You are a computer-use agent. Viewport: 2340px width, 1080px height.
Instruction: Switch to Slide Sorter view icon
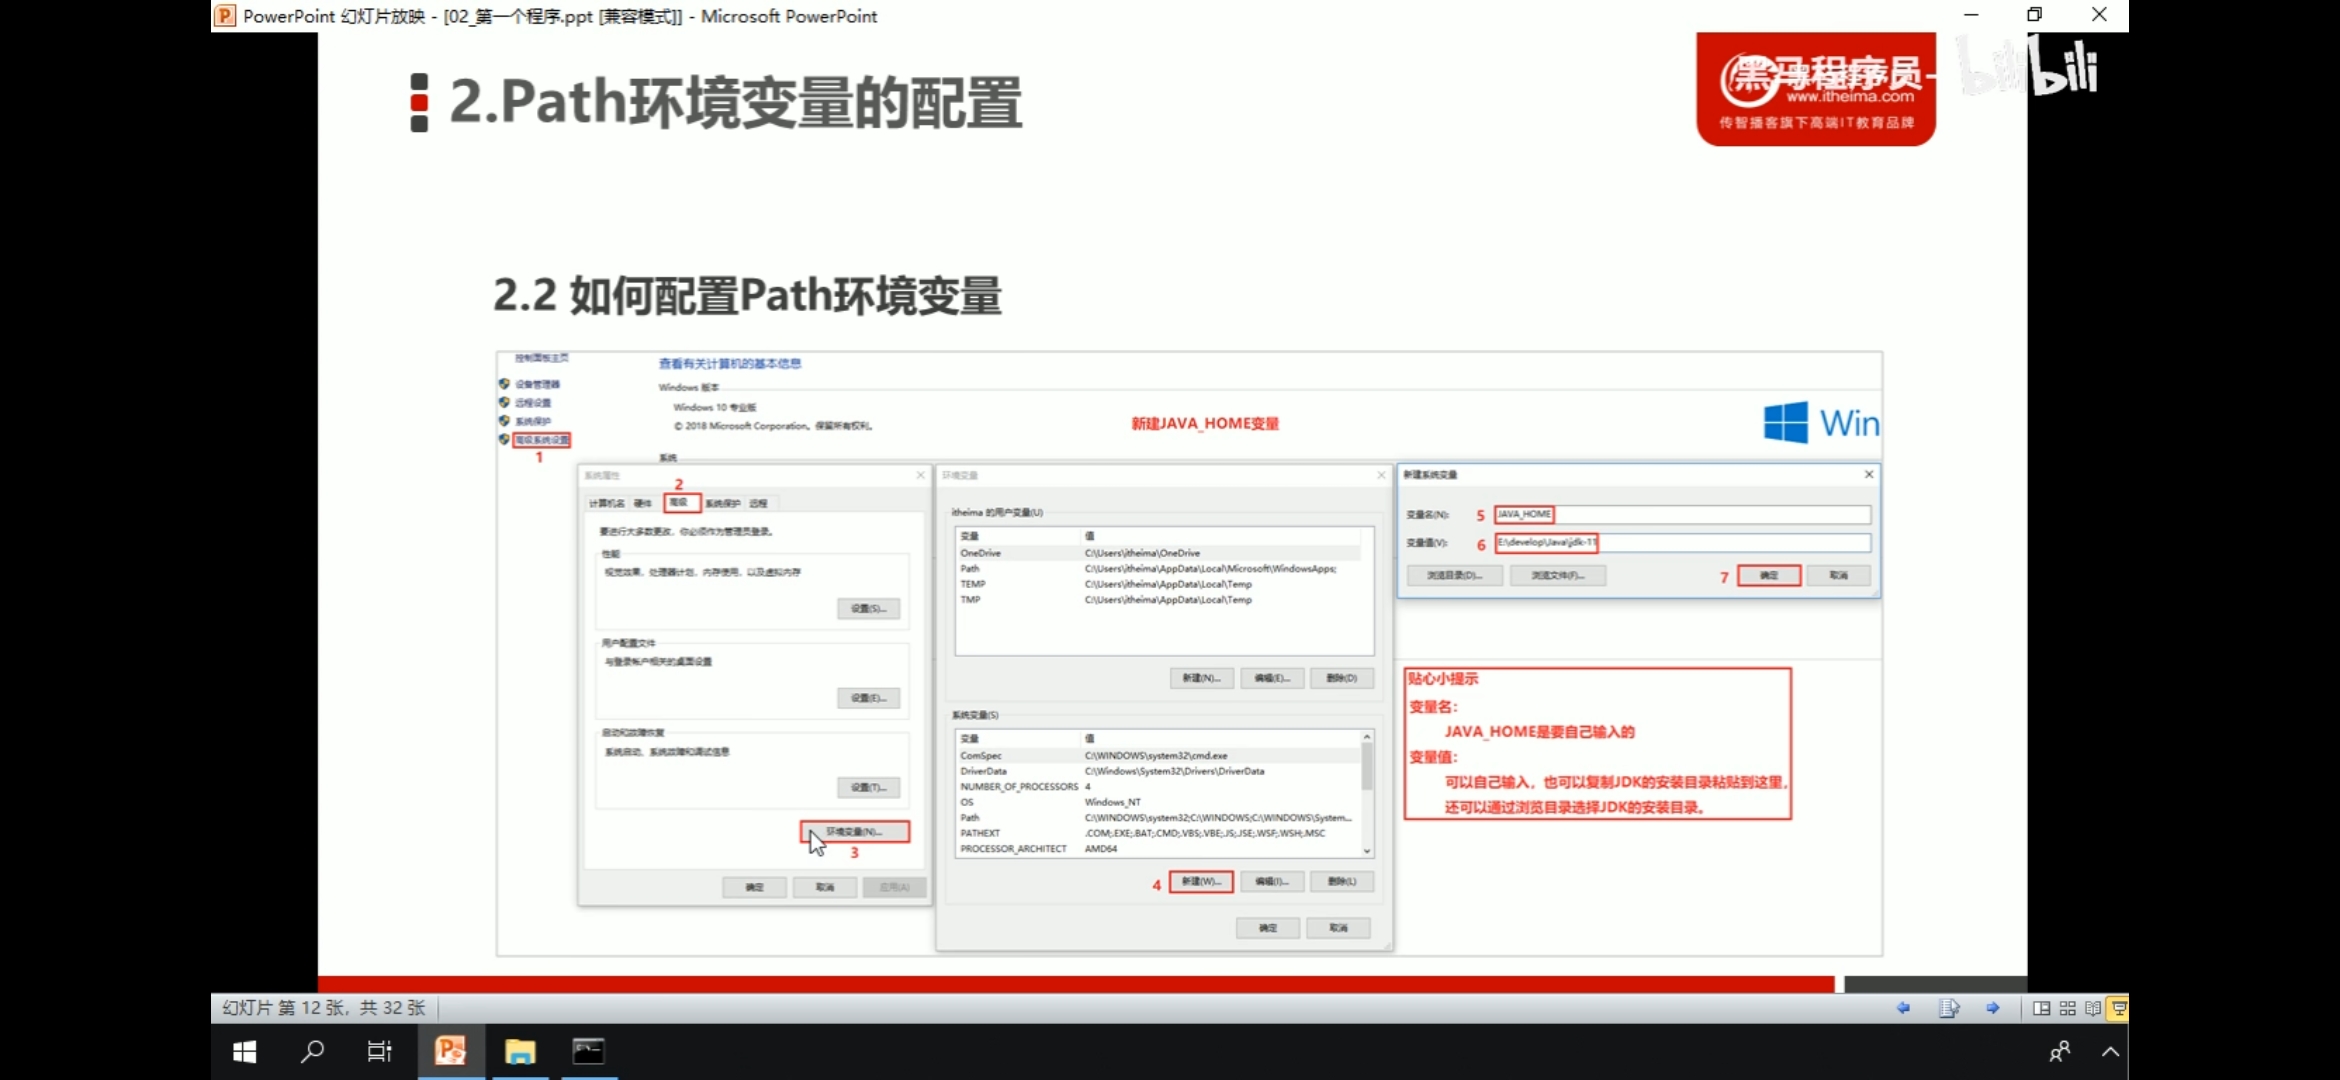click(x=2067, y=1008)
